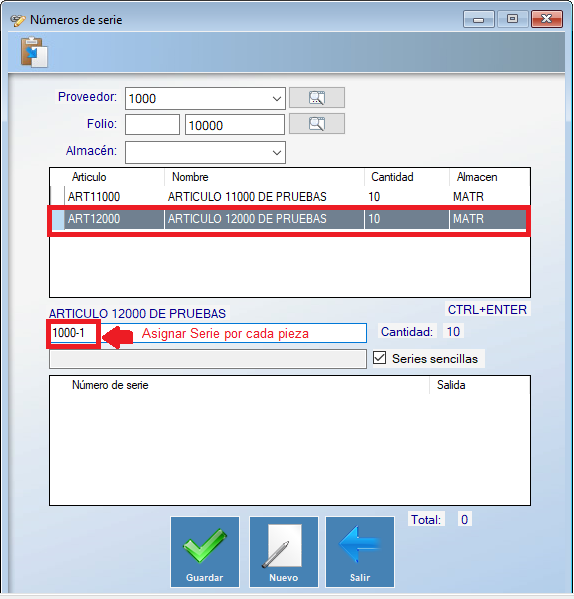The image size is (574, 599).
Task: Expand the Proveedor dropdown list
Action: 277,99
